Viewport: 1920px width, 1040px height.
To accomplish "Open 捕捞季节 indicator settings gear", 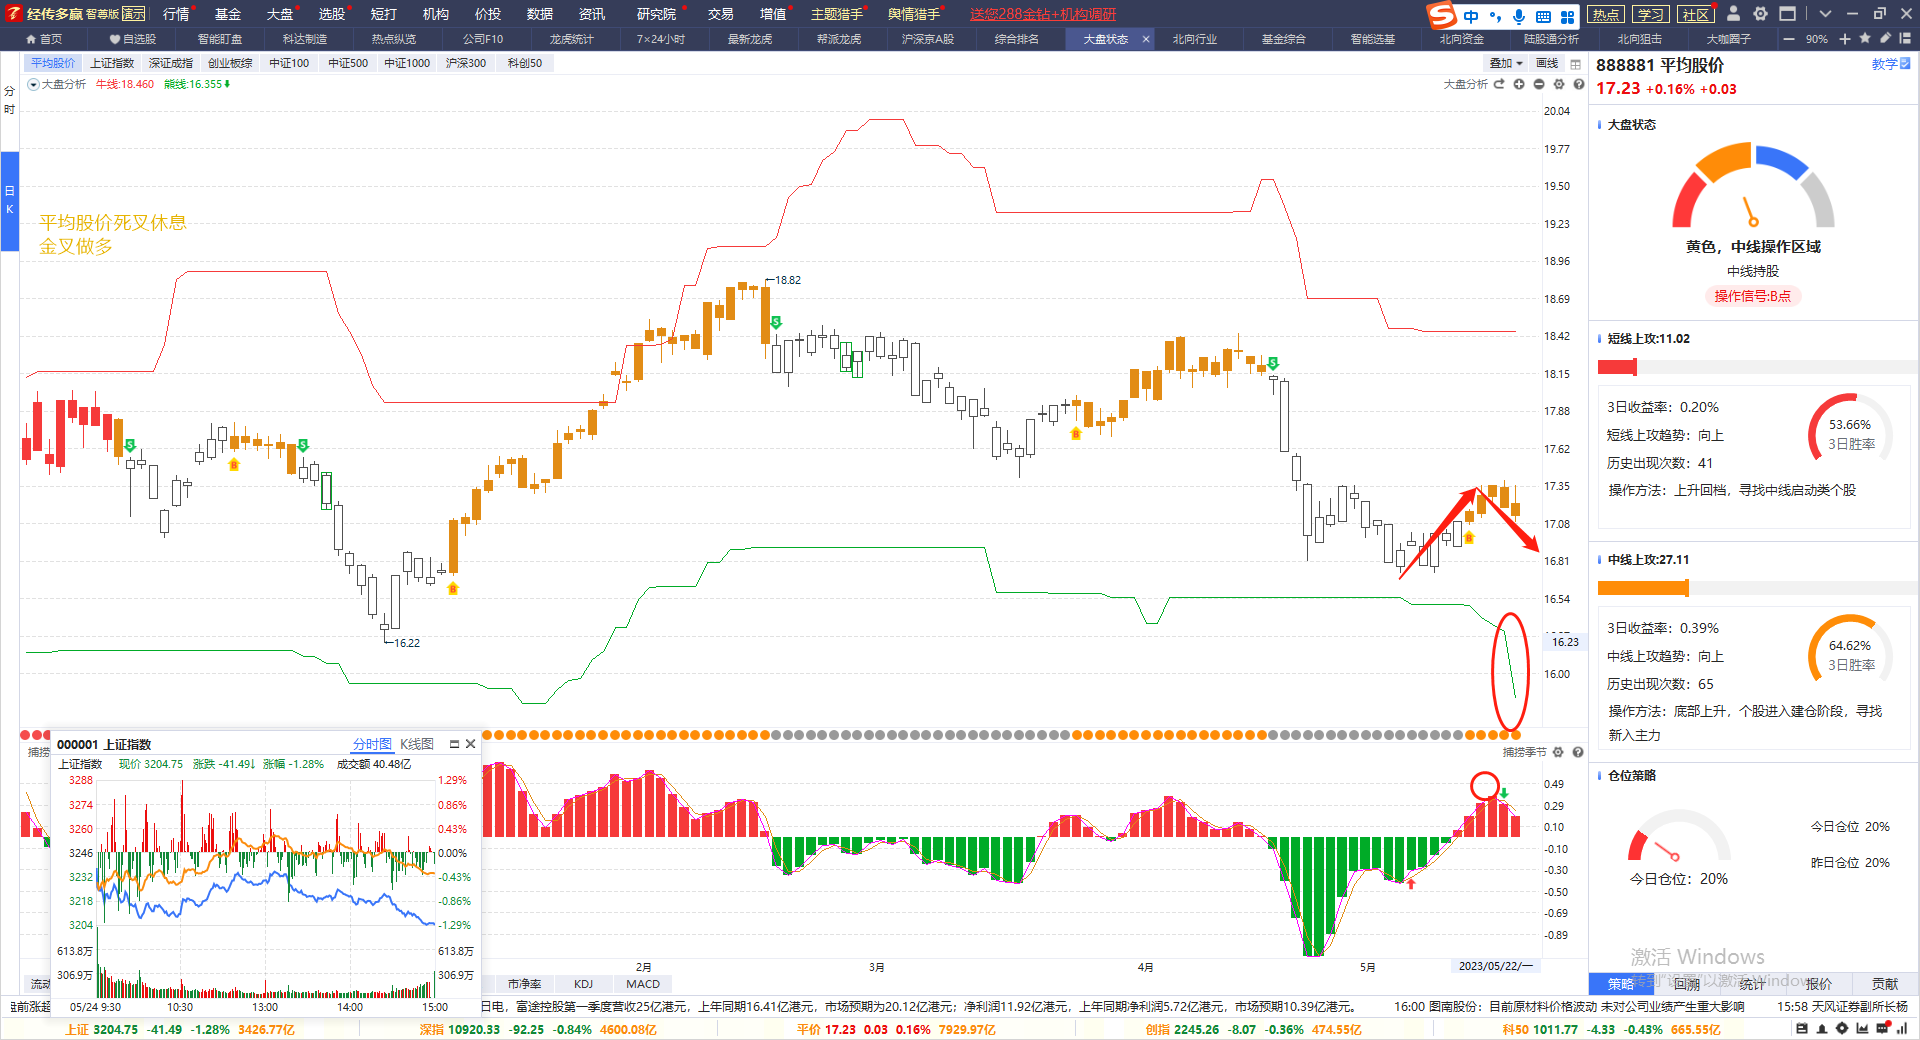I will (1558, 752).
